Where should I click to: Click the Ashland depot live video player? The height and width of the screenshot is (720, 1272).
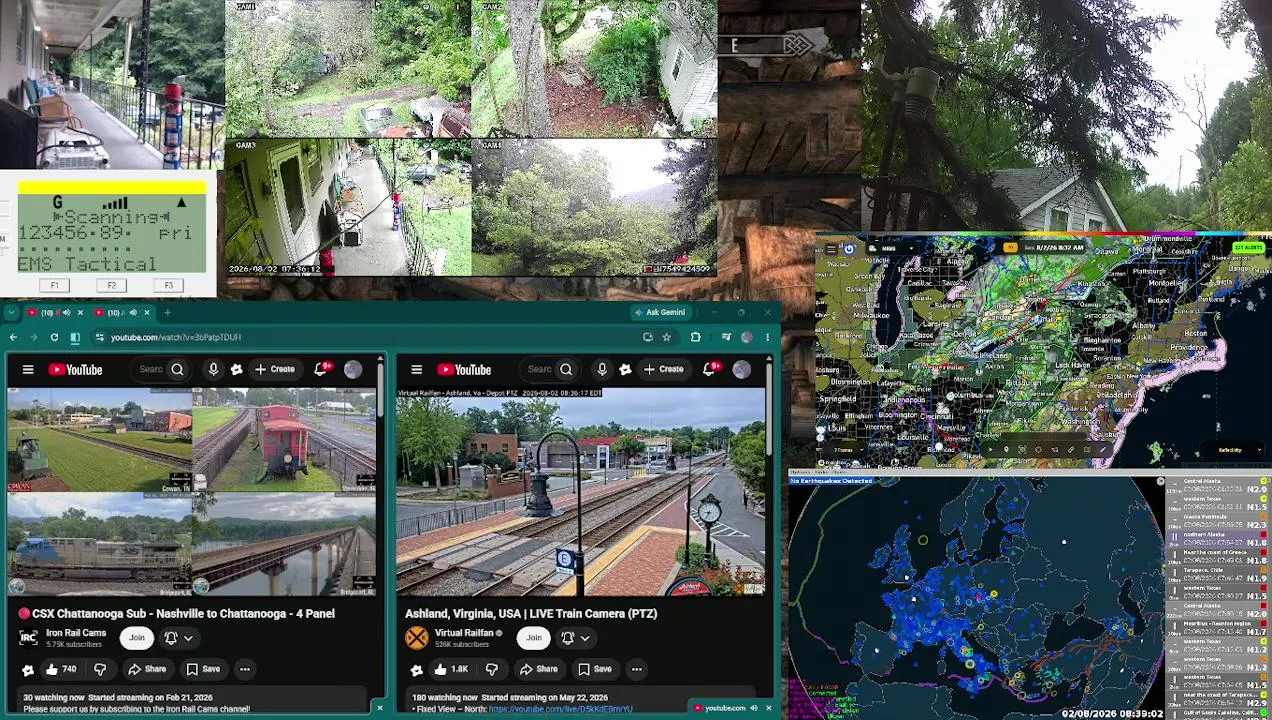(x=581, y=492)
